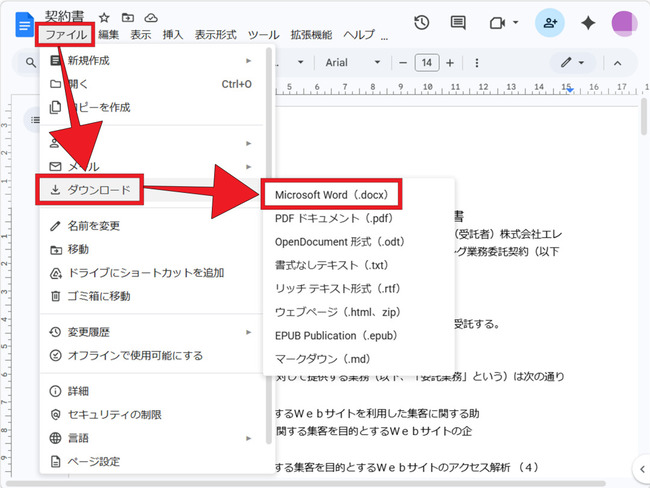Viewport: 650px width, 488px height.
Task: Open the account profile avatar
Action: pyautogui.click(x=624, y=24)
